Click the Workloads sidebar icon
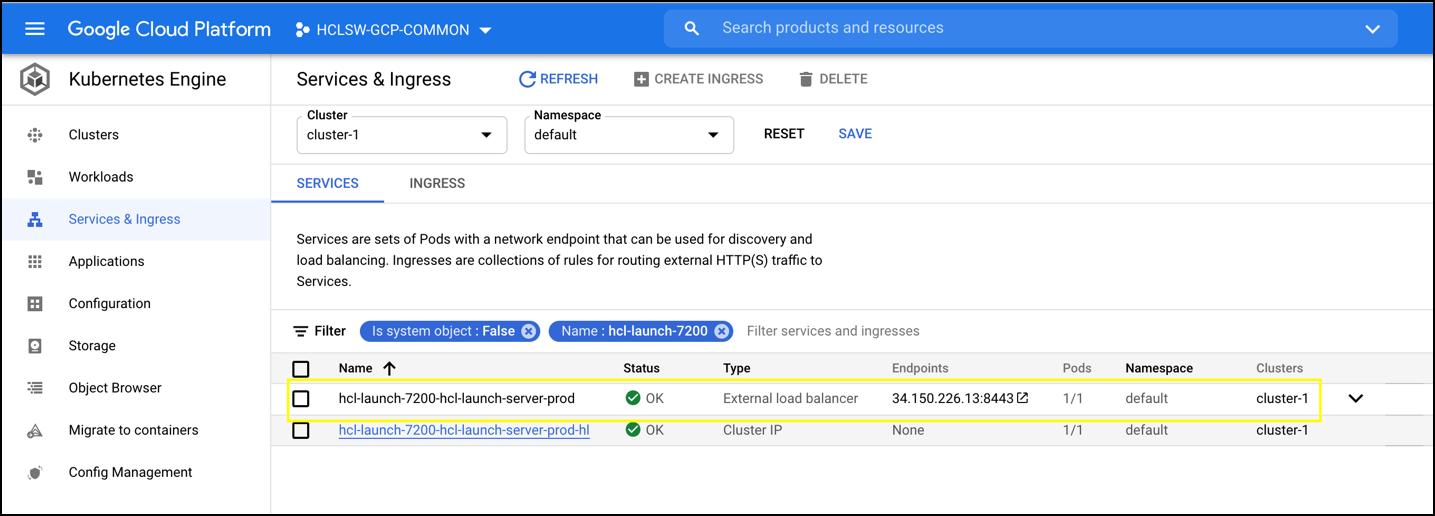1435x516 pixels. [35, 177]
